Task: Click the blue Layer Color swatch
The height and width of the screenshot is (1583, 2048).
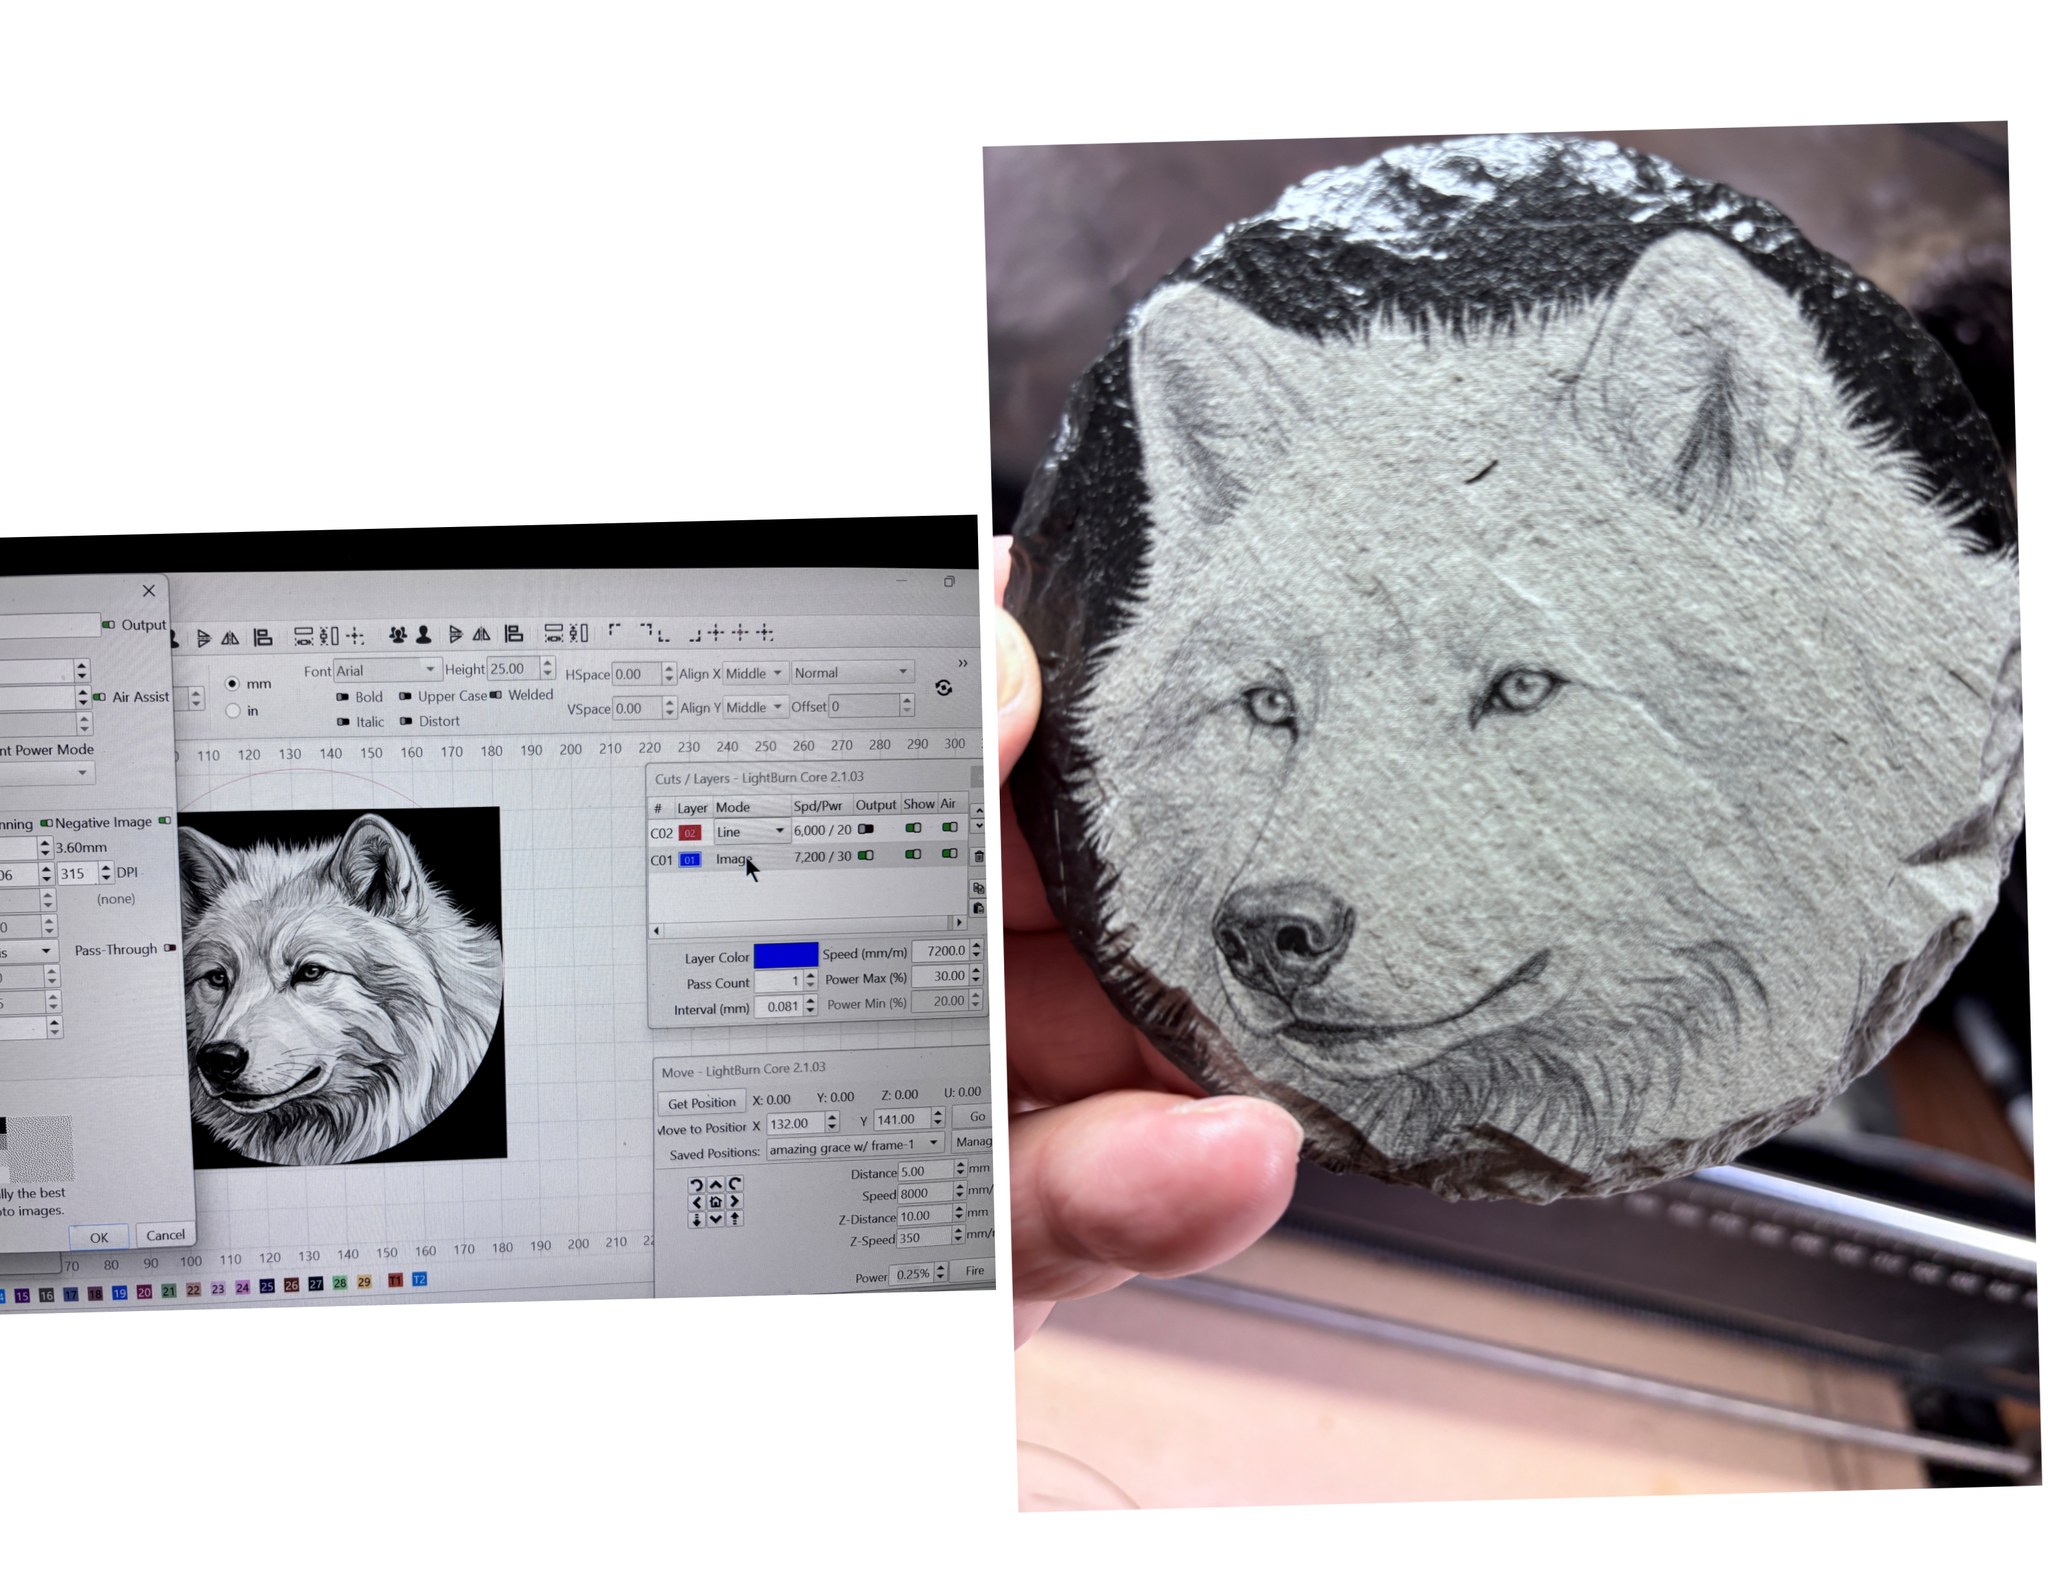Action: coord(785,955)
